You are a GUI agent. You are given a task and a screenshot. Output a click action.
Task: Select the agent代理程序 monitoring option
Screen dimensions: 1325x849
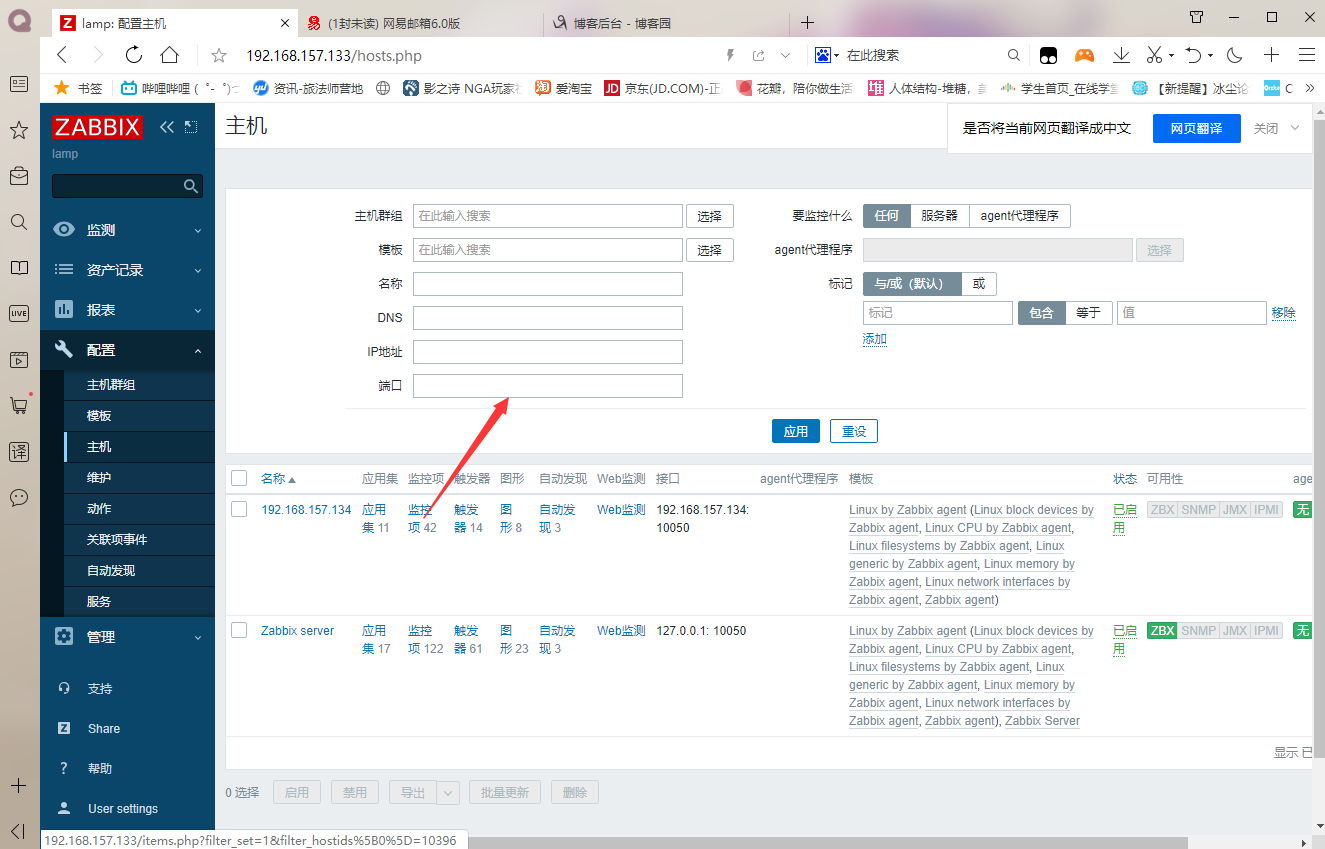tap(1019, 215)
